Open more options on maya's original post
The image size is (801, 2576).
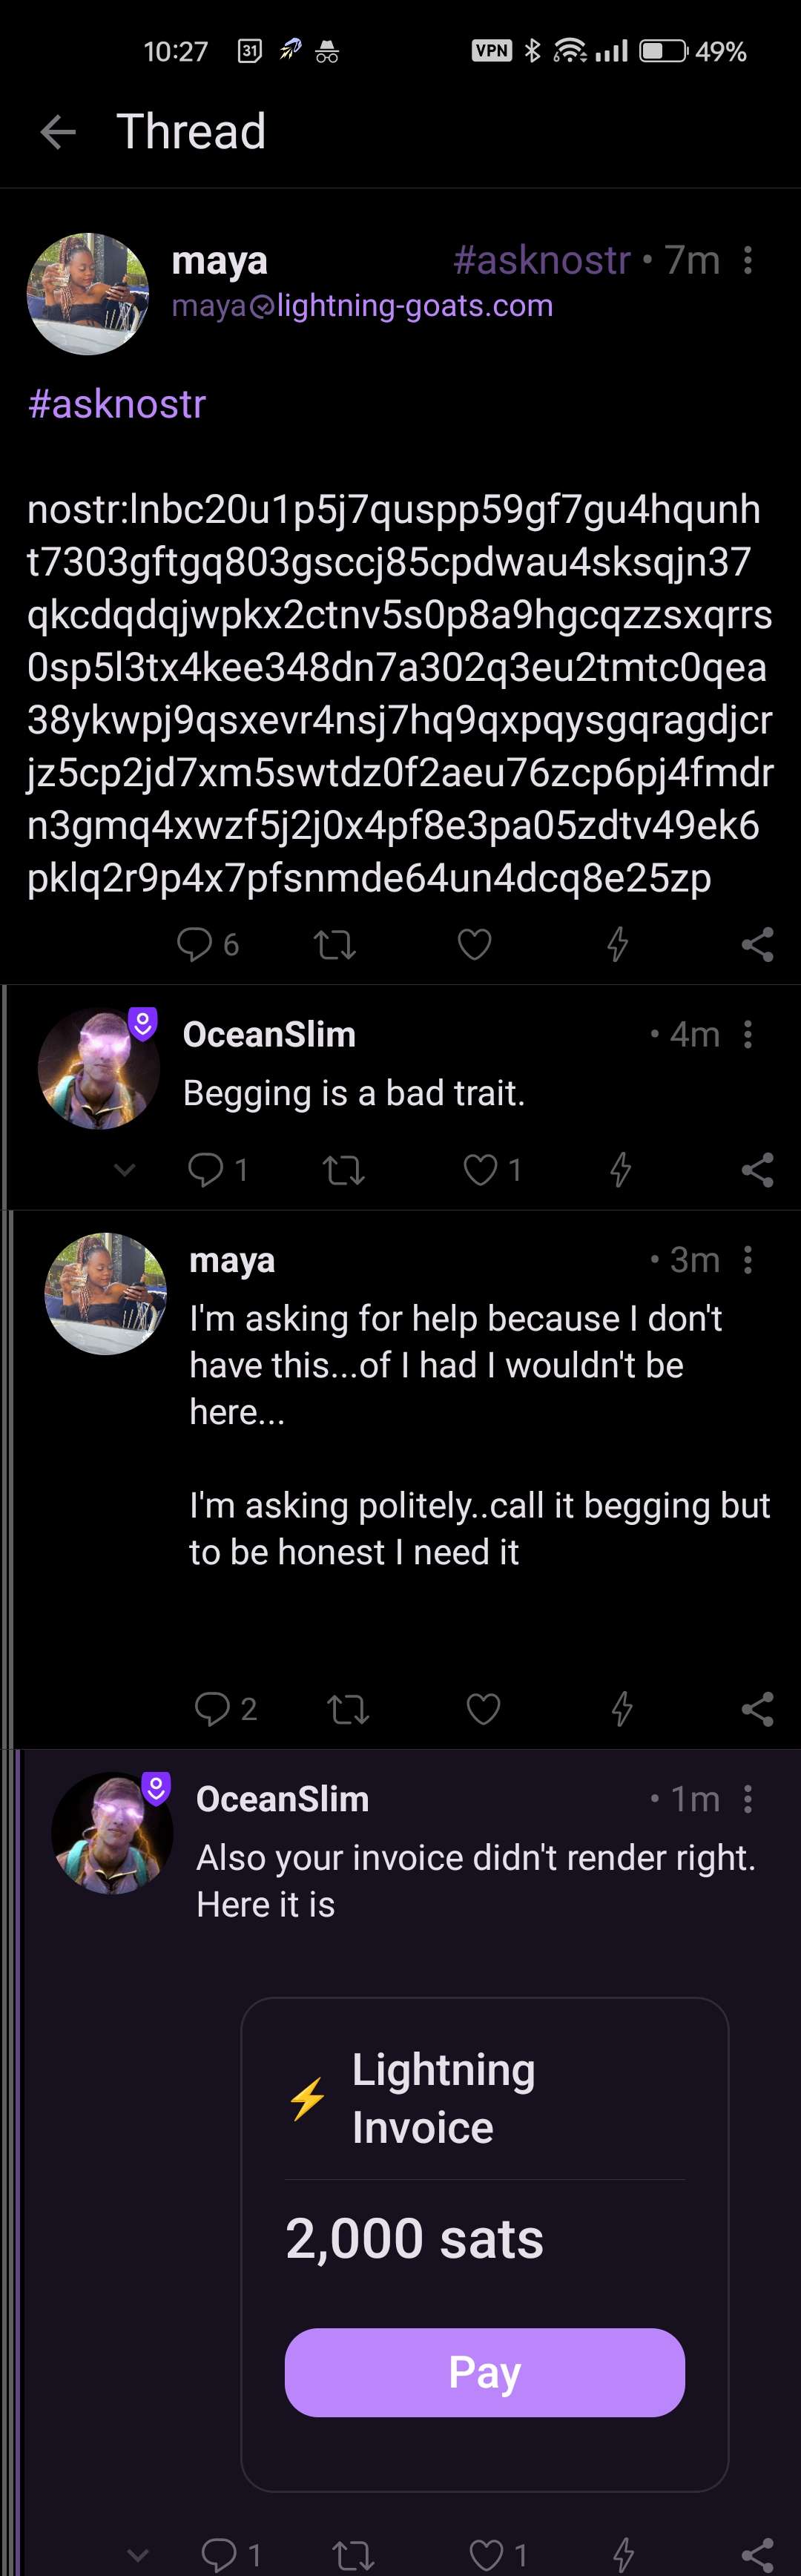coord(748,261)
